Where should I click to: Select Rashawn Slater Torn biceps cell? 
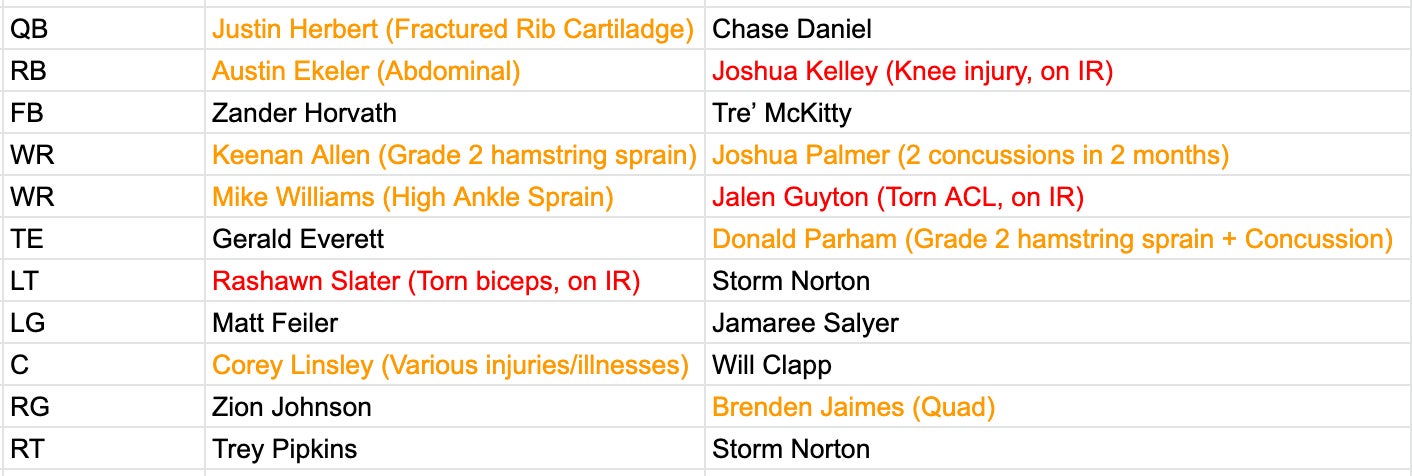pos(426,281)
